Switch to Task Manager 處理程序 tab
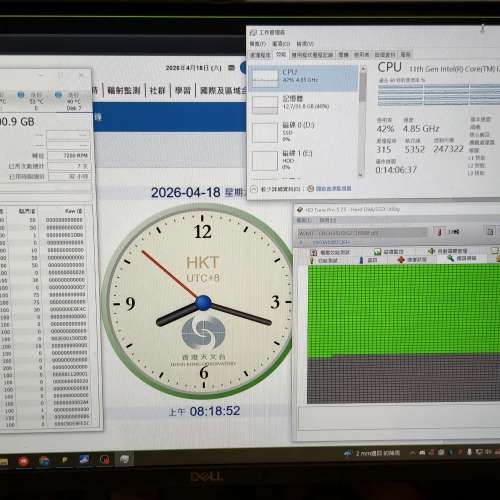The image size is (500, 500). (x=260, y=55)
